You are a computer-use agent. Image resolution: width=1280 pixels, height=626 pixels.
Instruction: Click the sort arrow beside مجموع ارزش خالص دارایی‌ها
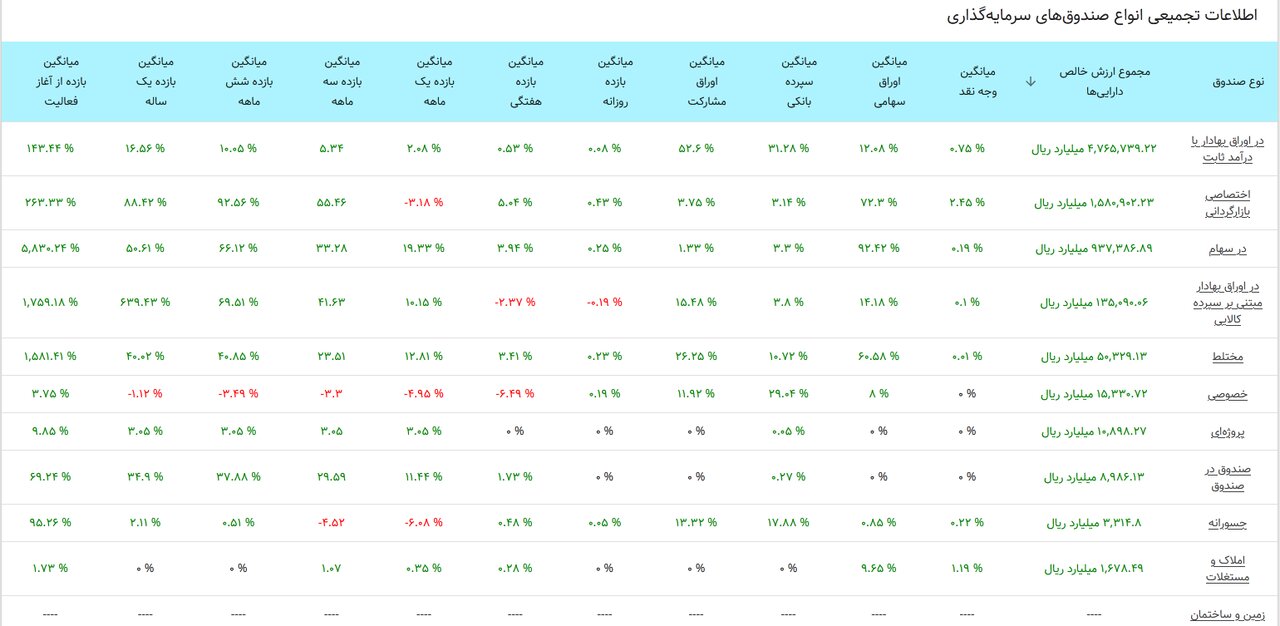click(1030, 81)
